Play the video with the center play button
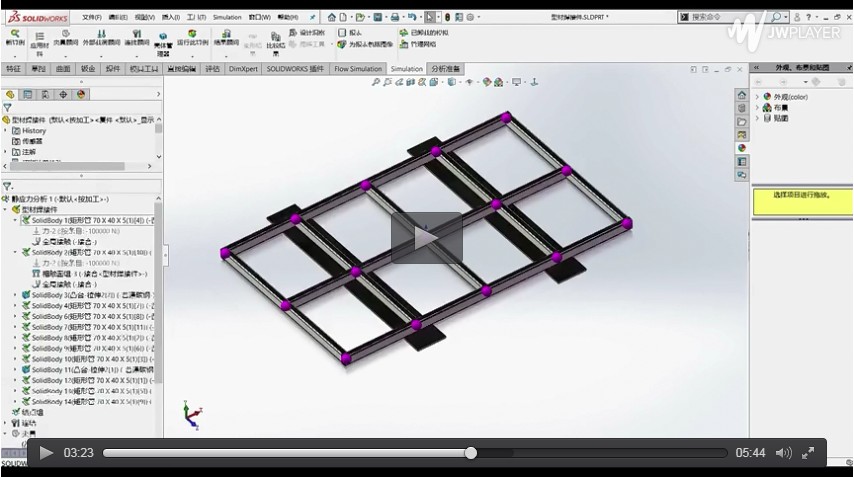 click(426, 238)
